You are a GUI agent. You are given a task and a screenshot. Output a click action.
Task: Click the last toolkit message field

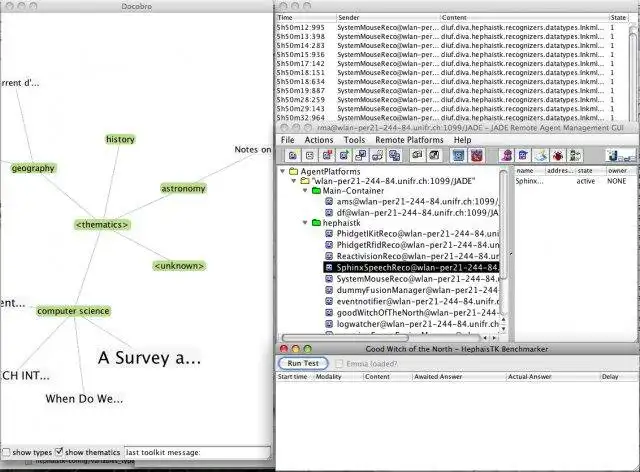pos(197,452)
